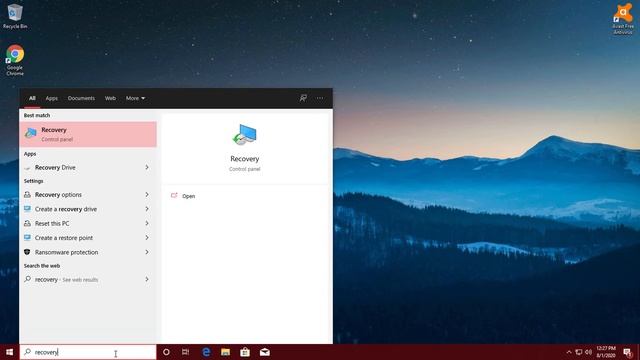This screenshot has height=360, width=640.
Task: Expand the recovery web results arrow
Action: [147, 279]
